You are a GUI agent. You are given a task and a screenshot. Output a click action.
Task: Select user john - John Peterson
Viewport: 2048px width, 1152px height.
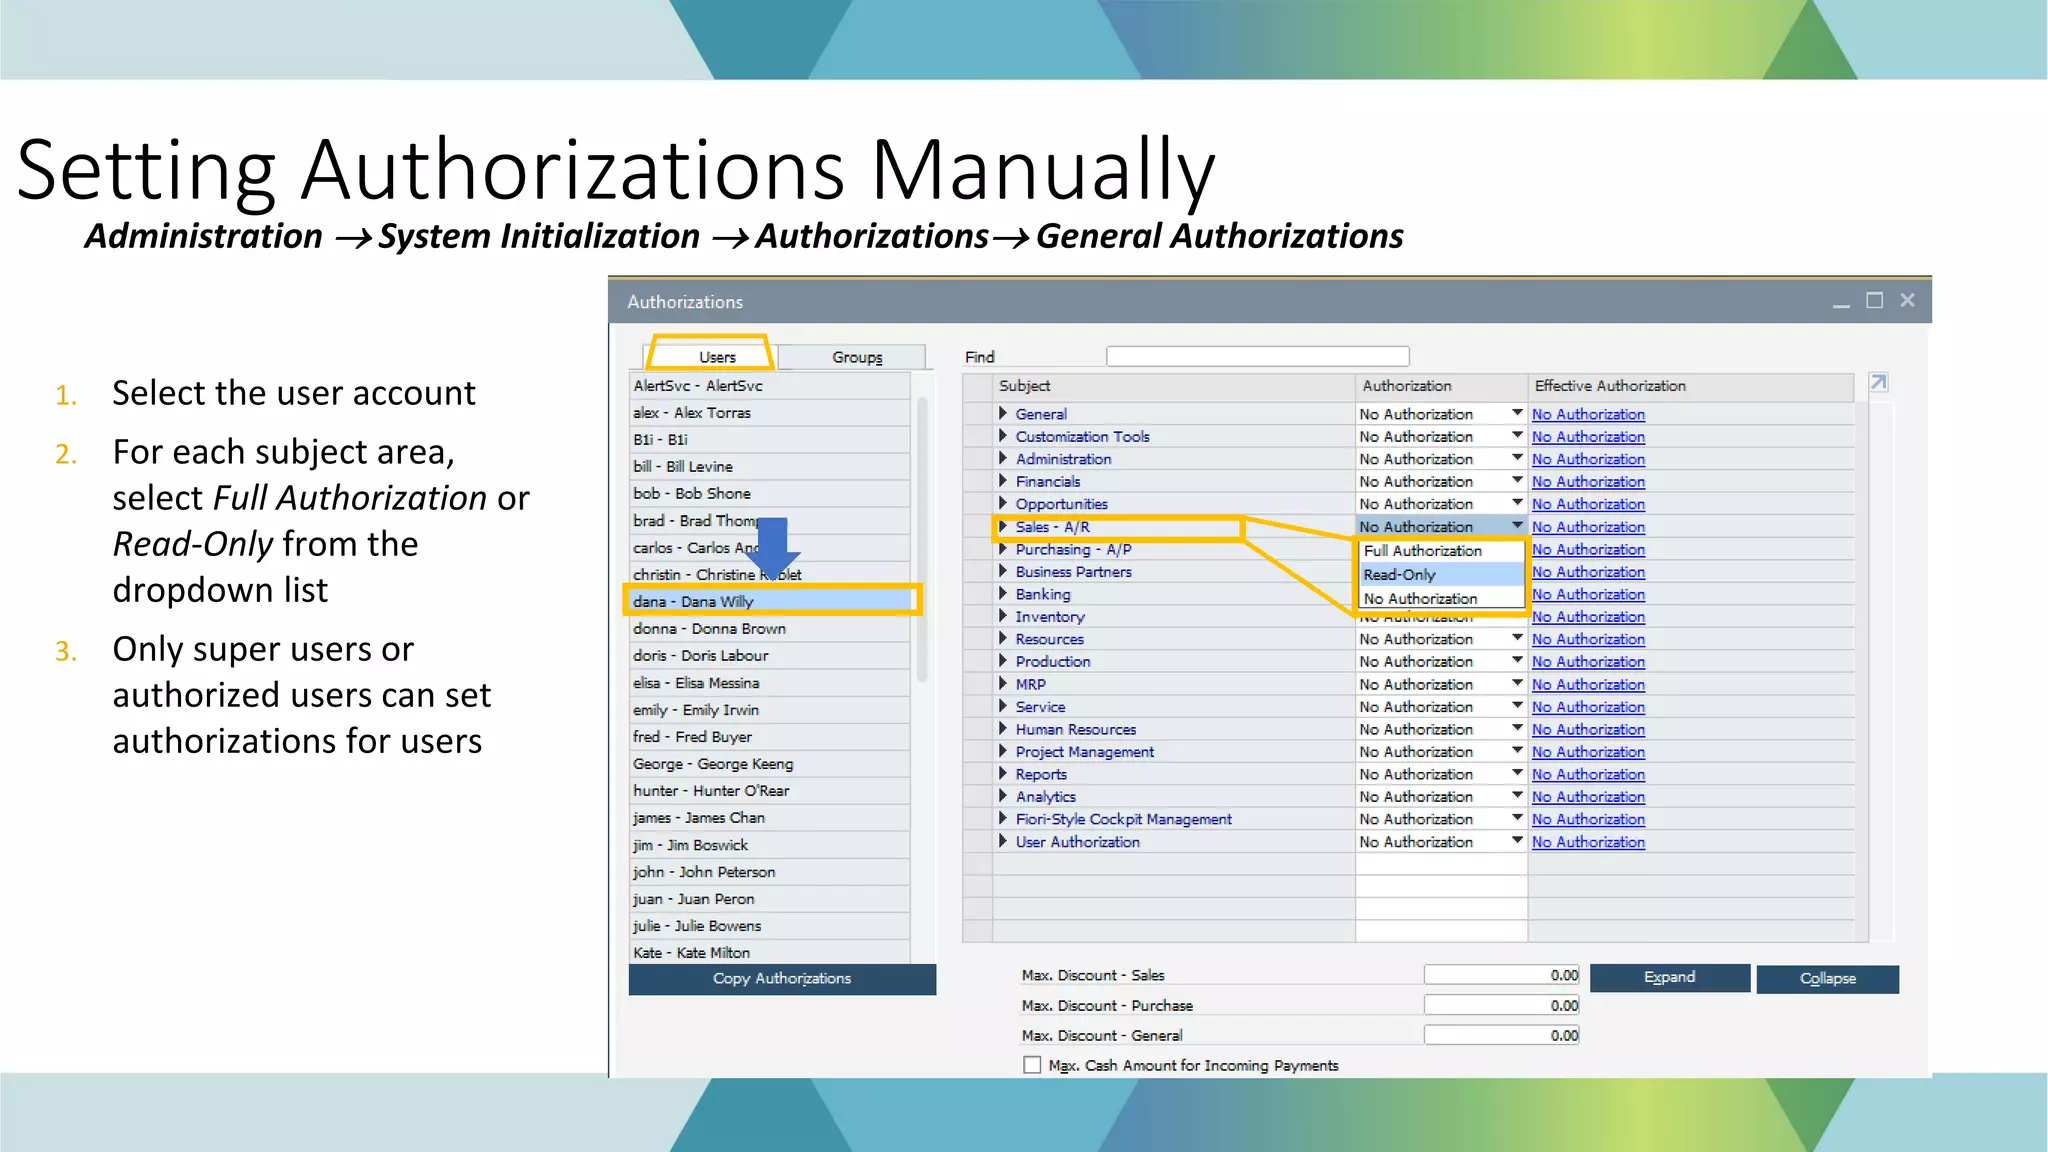tap(770, 872)
